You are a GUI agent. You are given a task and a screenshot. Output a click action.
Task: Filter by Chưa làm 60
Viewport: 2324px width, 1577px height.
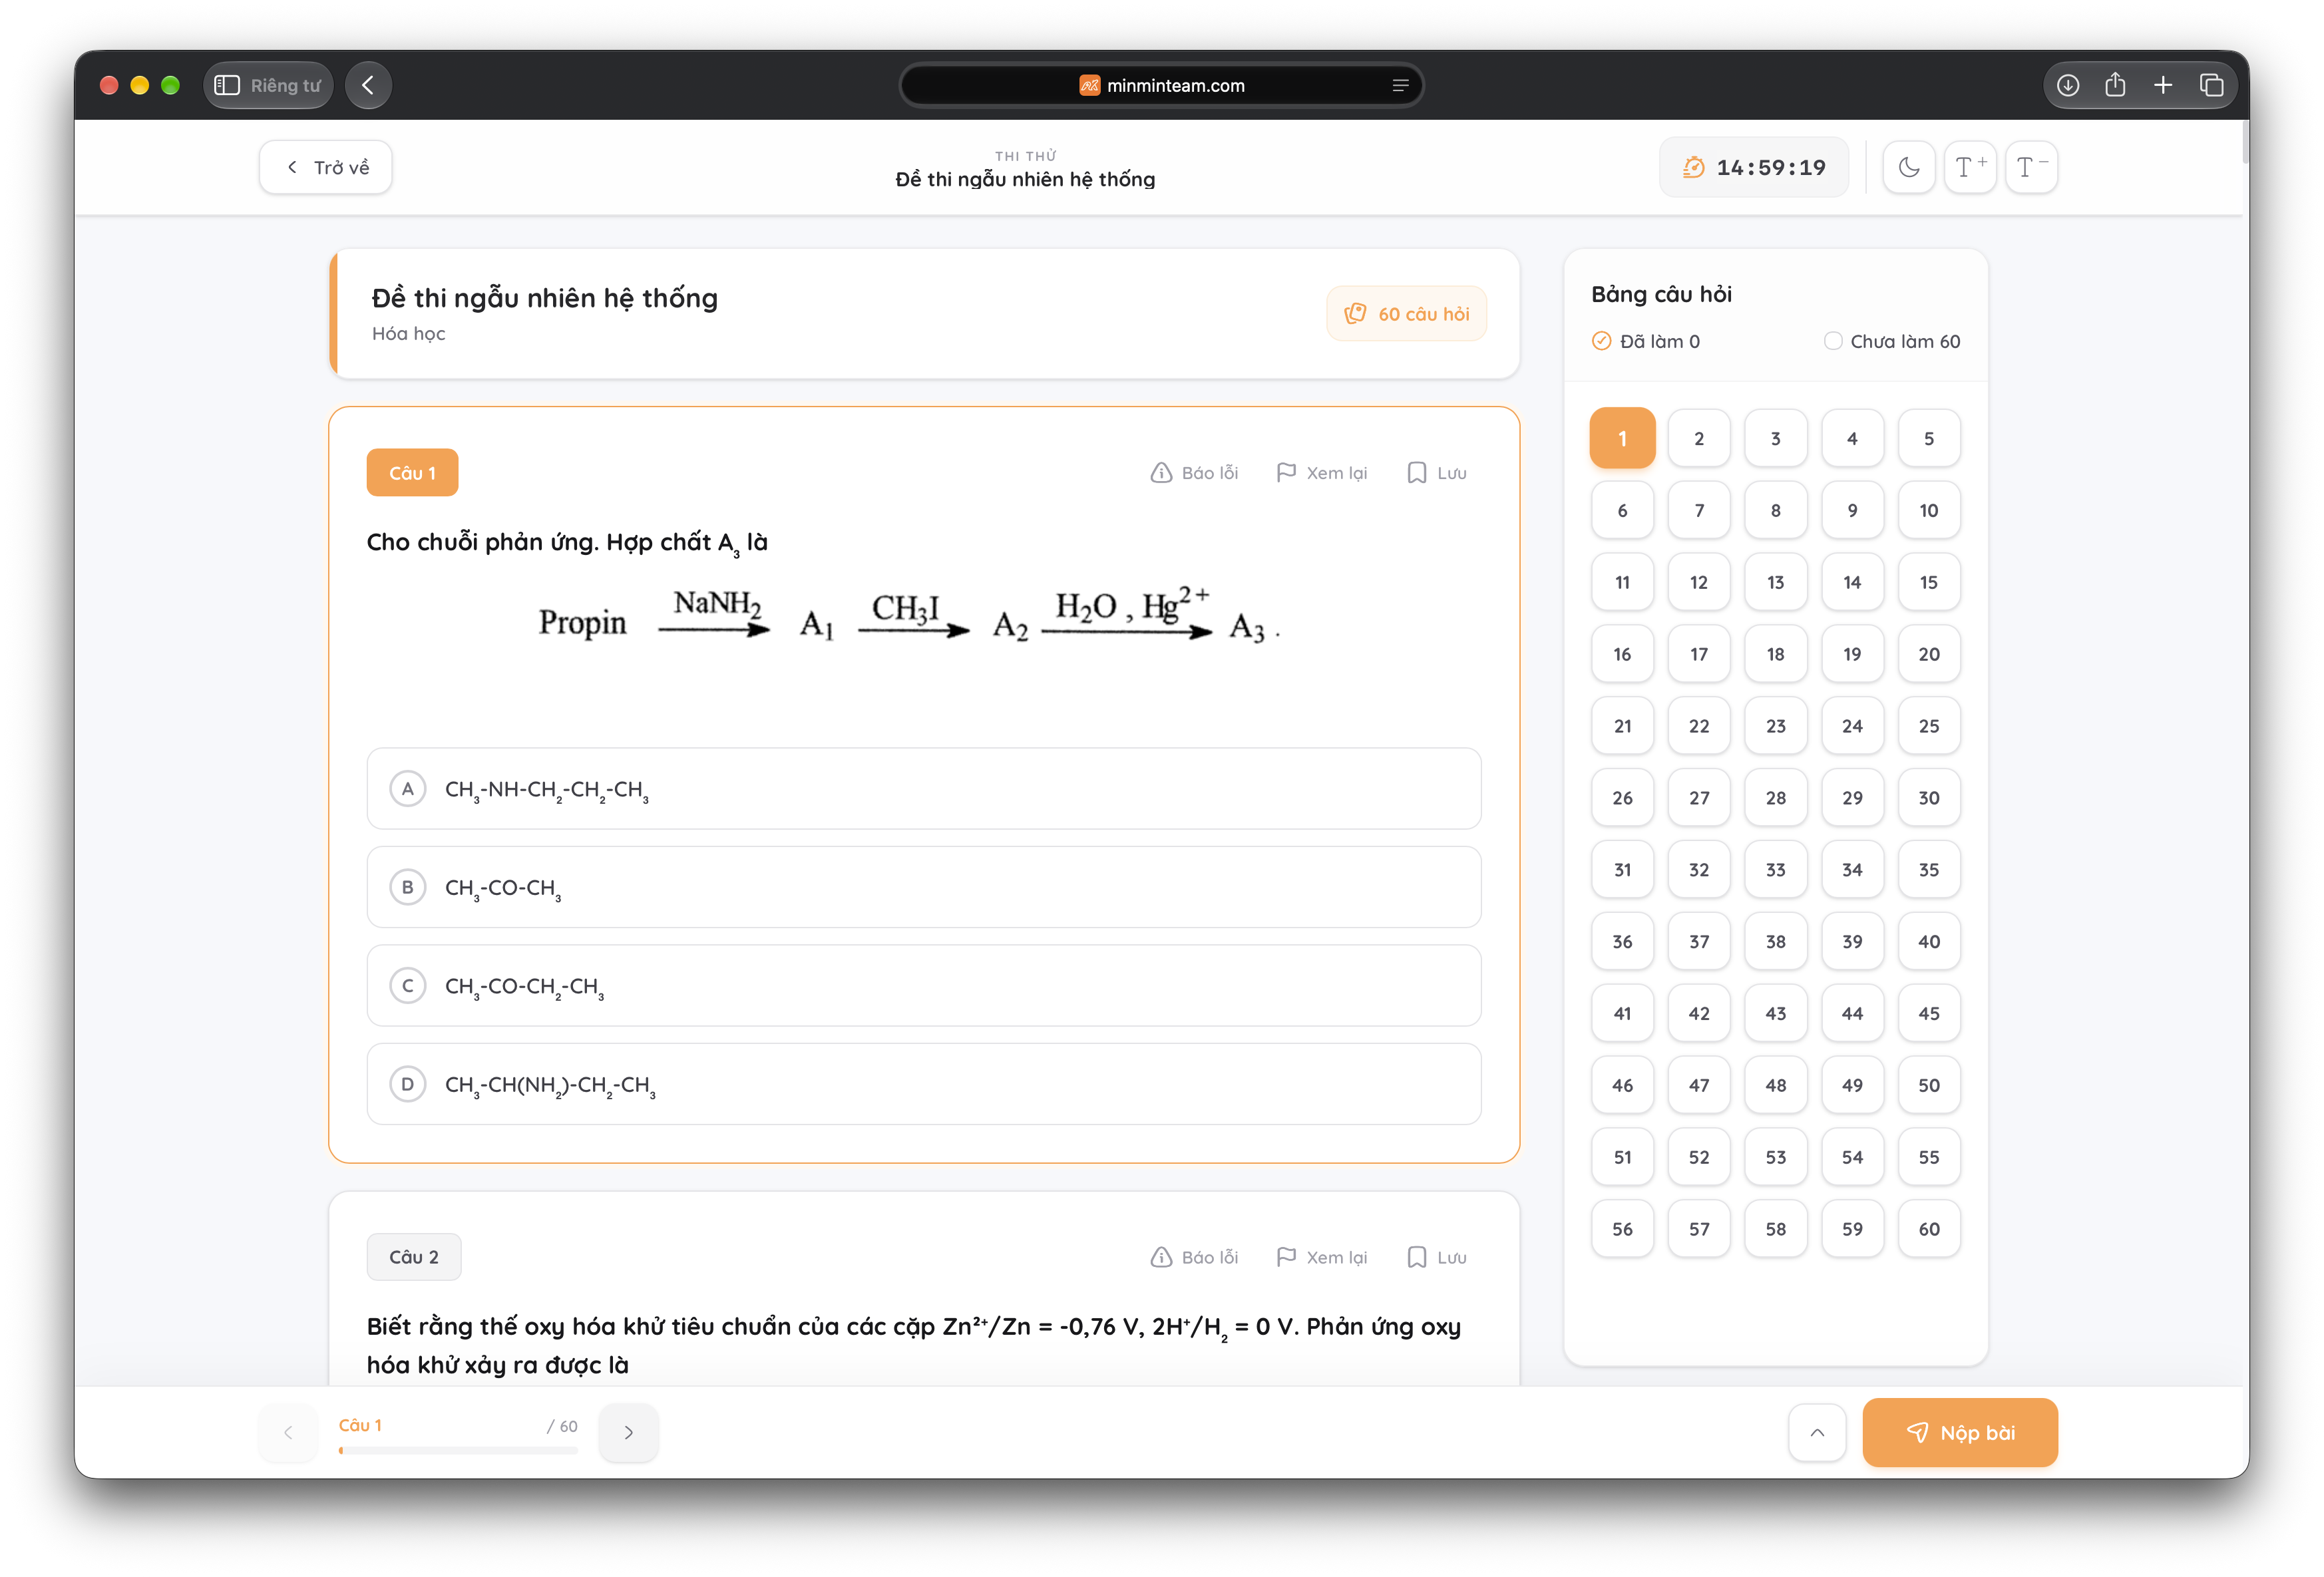click(x=1892, y=341)
